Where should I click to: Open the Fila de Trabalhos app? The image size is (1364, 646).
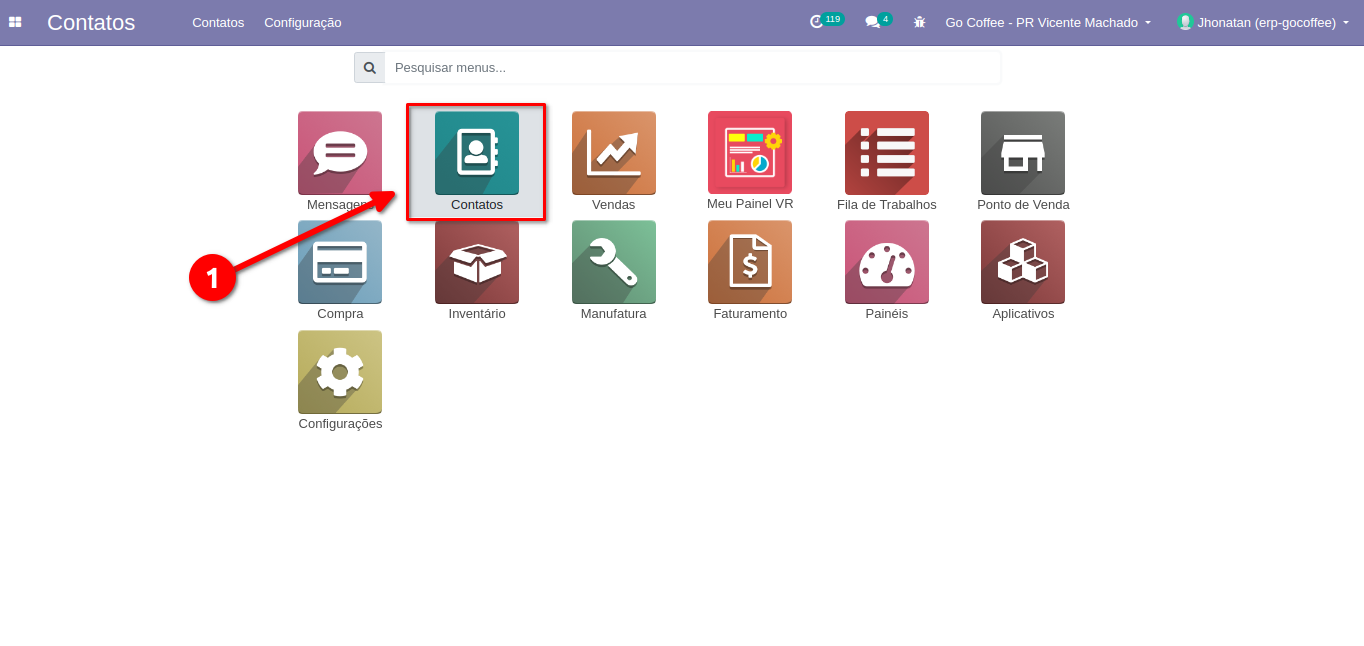pos(886,153)
